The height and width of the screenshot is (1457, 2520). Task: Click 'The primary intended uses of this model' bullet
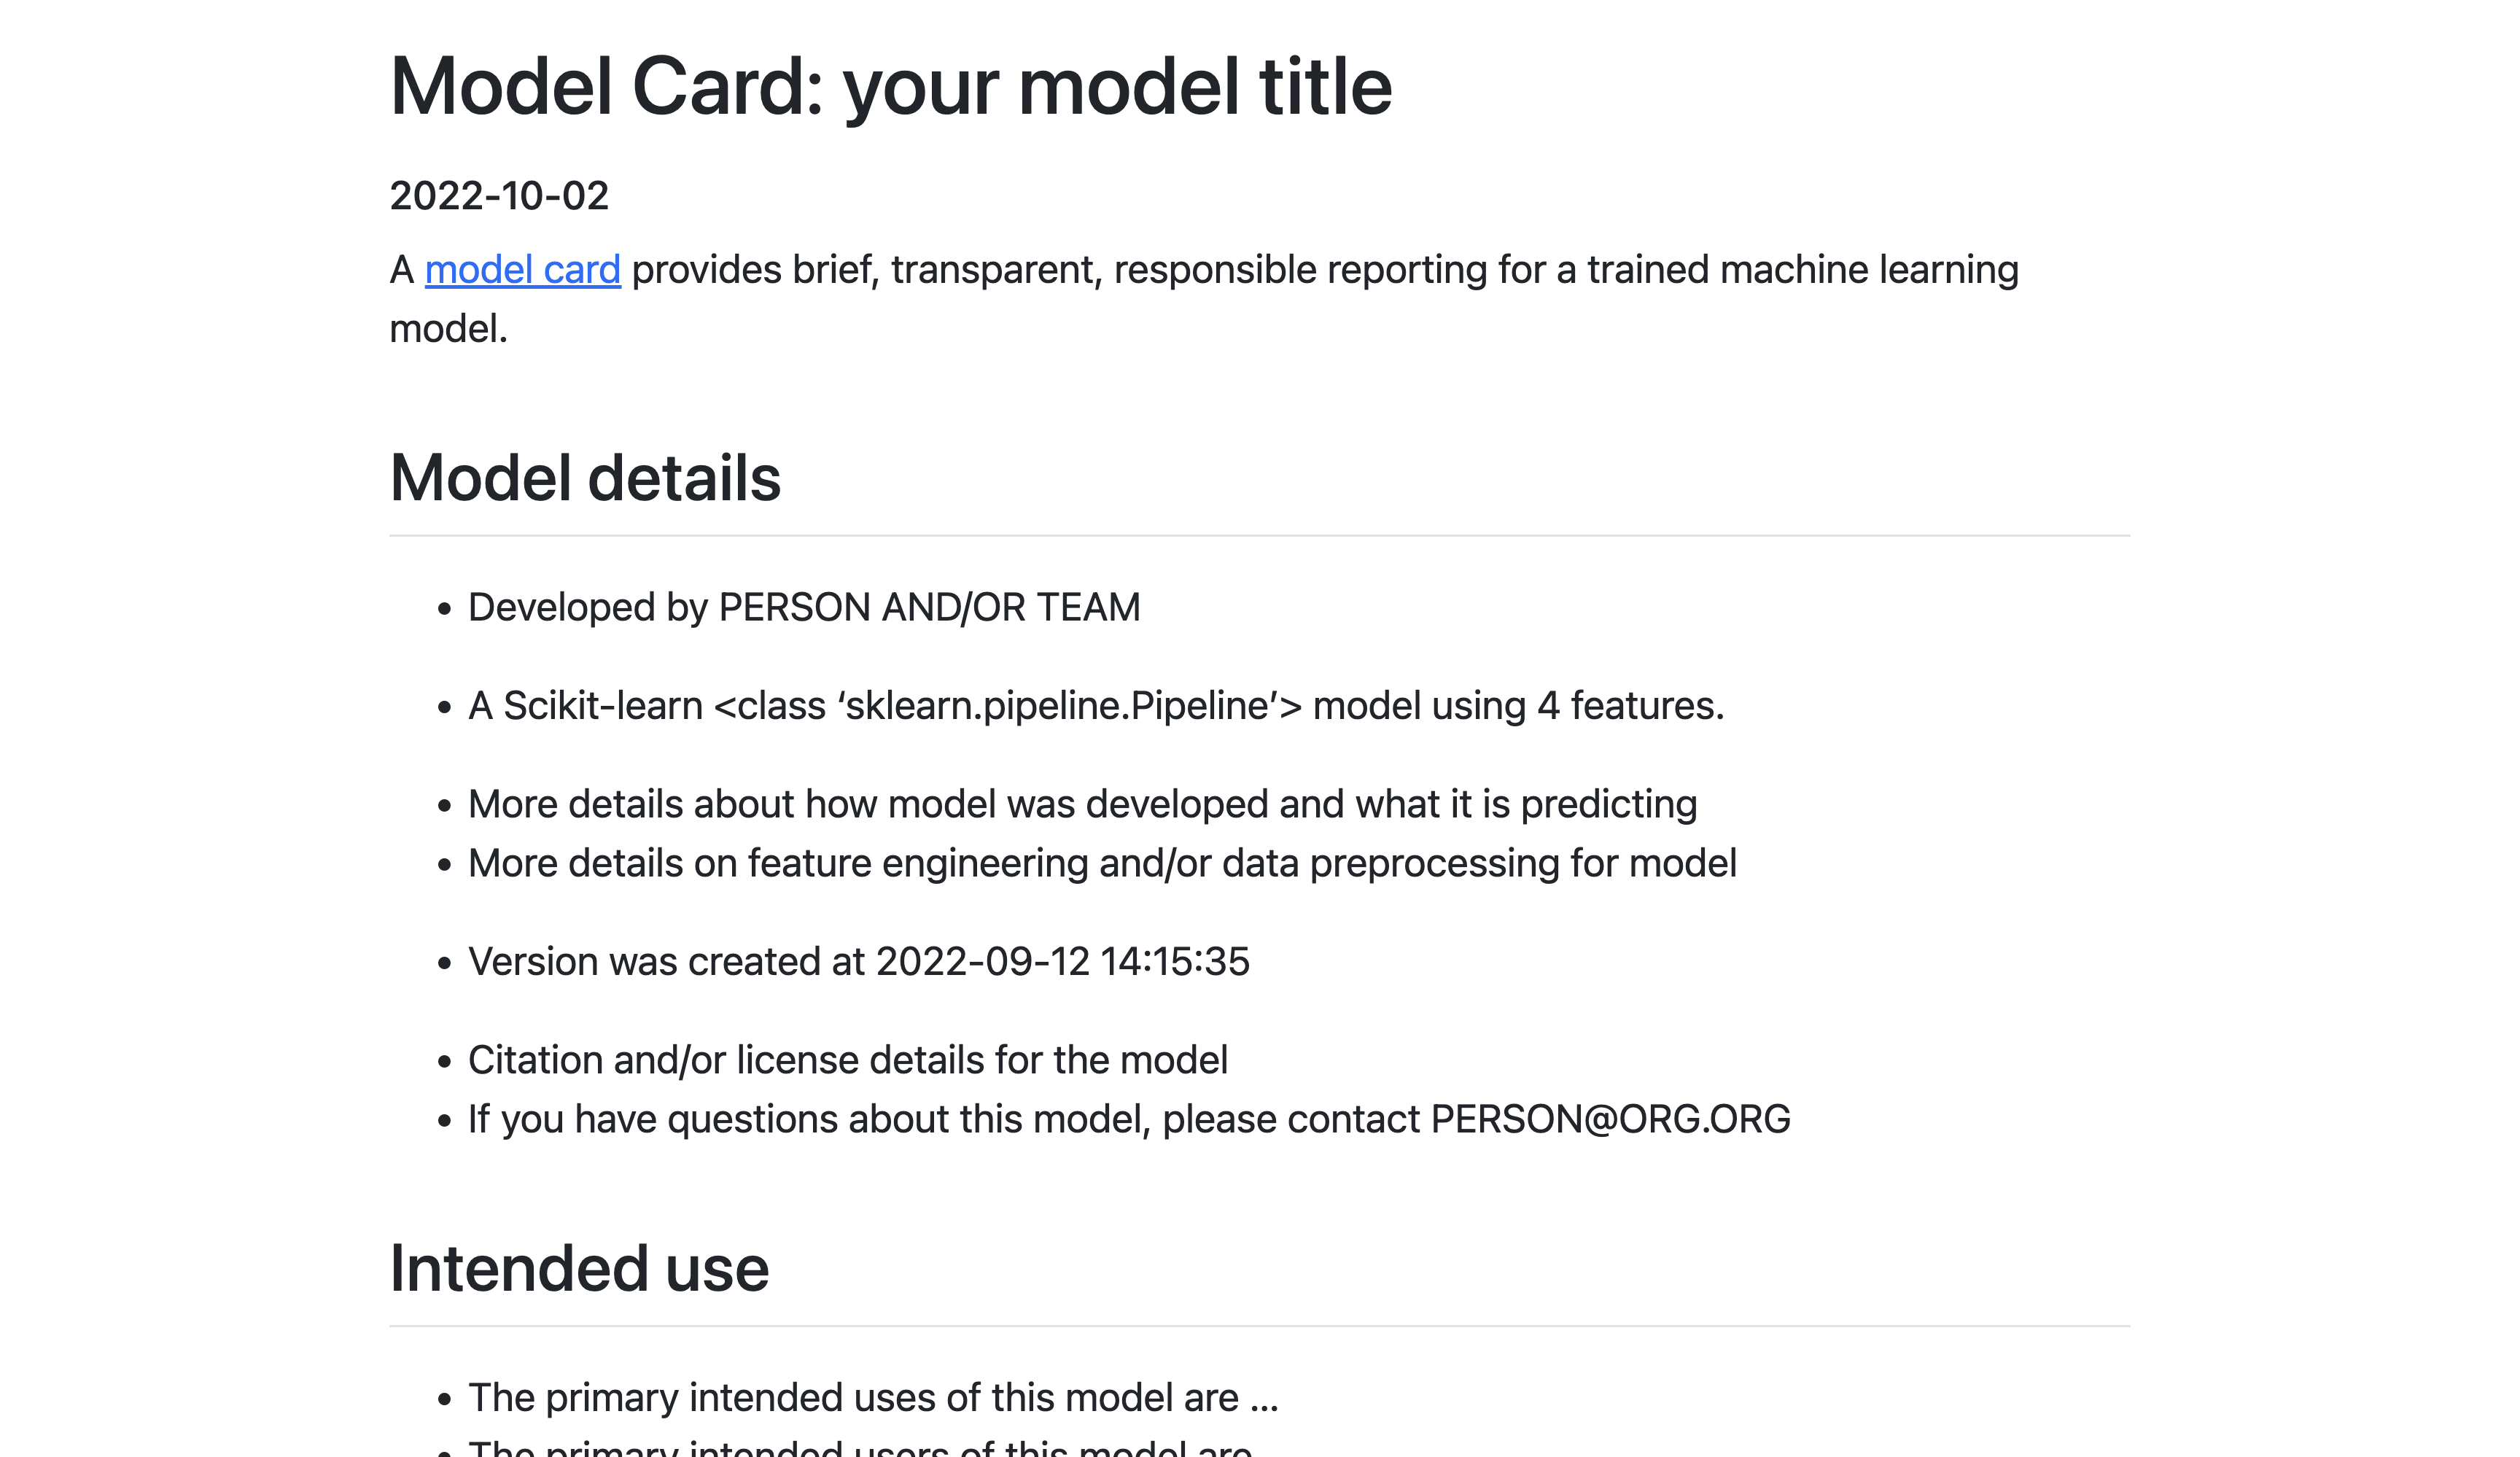pyautogui.click(x=872, y=1397)
